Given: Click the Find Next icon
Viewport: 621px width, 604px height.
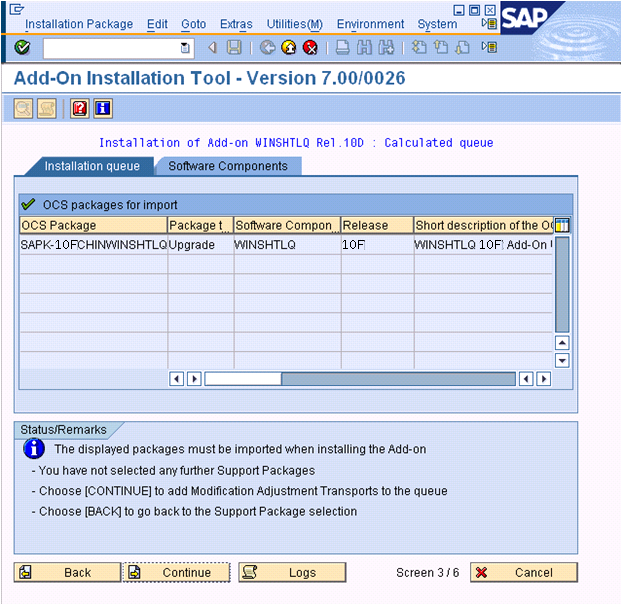Looking at the screenshot, I should pos(386,48).
